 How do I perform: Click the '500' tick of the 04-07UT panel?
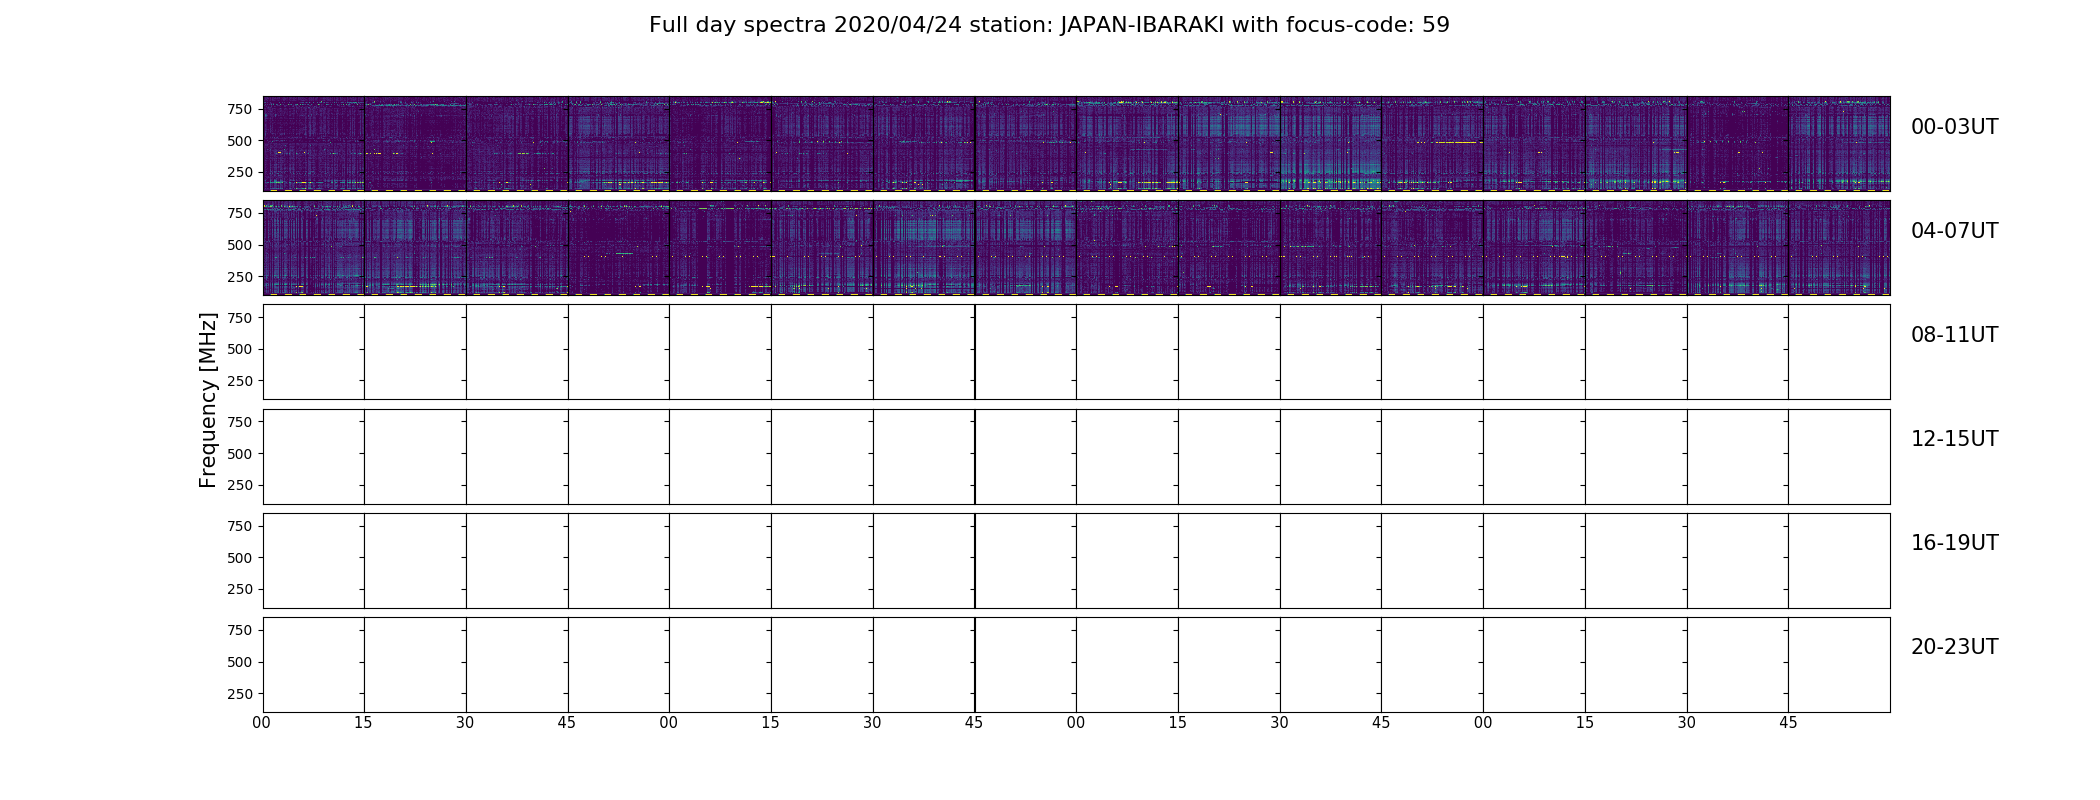click(x=240, y=245)
